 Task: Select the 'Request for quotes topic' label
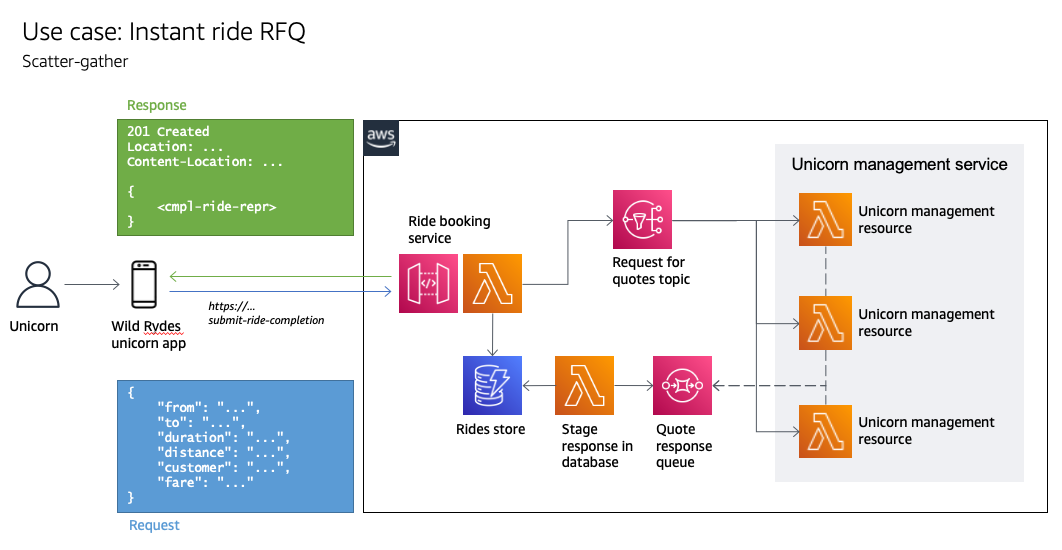[651, 270]
